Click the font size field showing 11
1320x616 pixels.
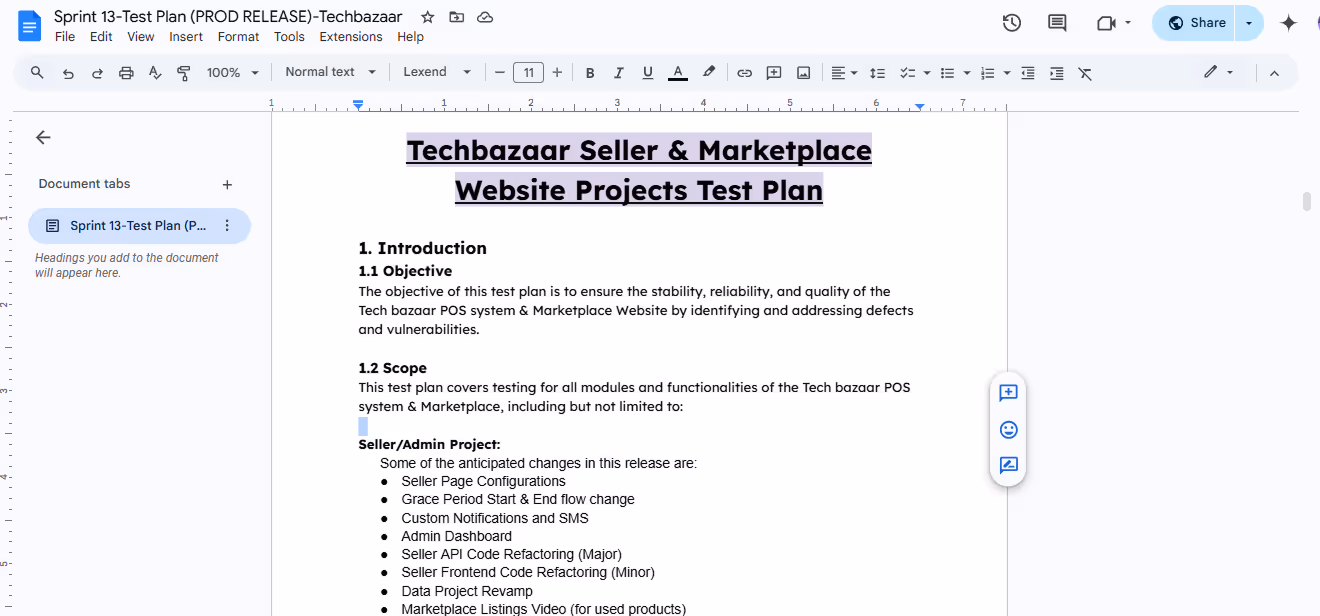(528, 72)
